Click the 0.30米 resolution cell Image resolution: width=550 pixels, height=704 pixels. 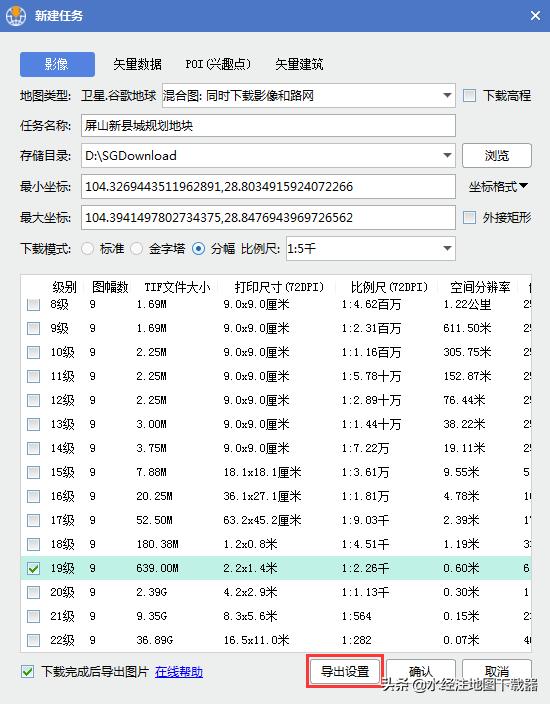tap(461, 592)
